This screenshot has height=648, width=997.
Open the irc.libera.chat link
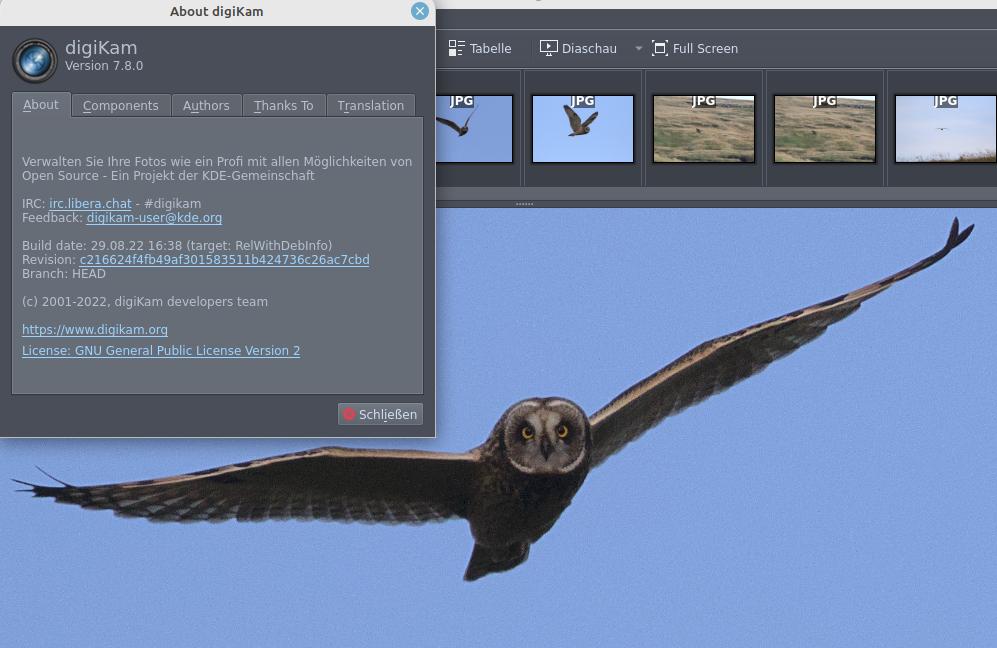pyautogui.click(x=90, y=203)
